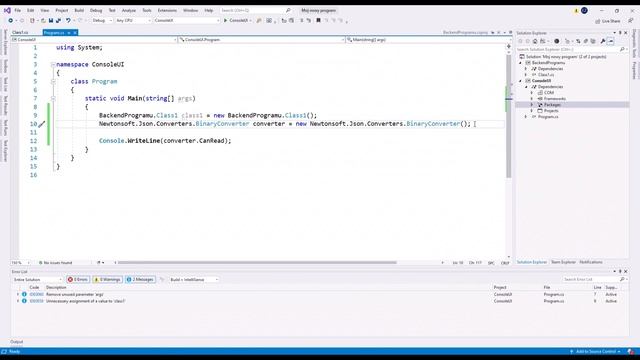Viewport: 640px width, 360px height.
Task: Open the IDE0059 error code link
Action: click(36, 301)
